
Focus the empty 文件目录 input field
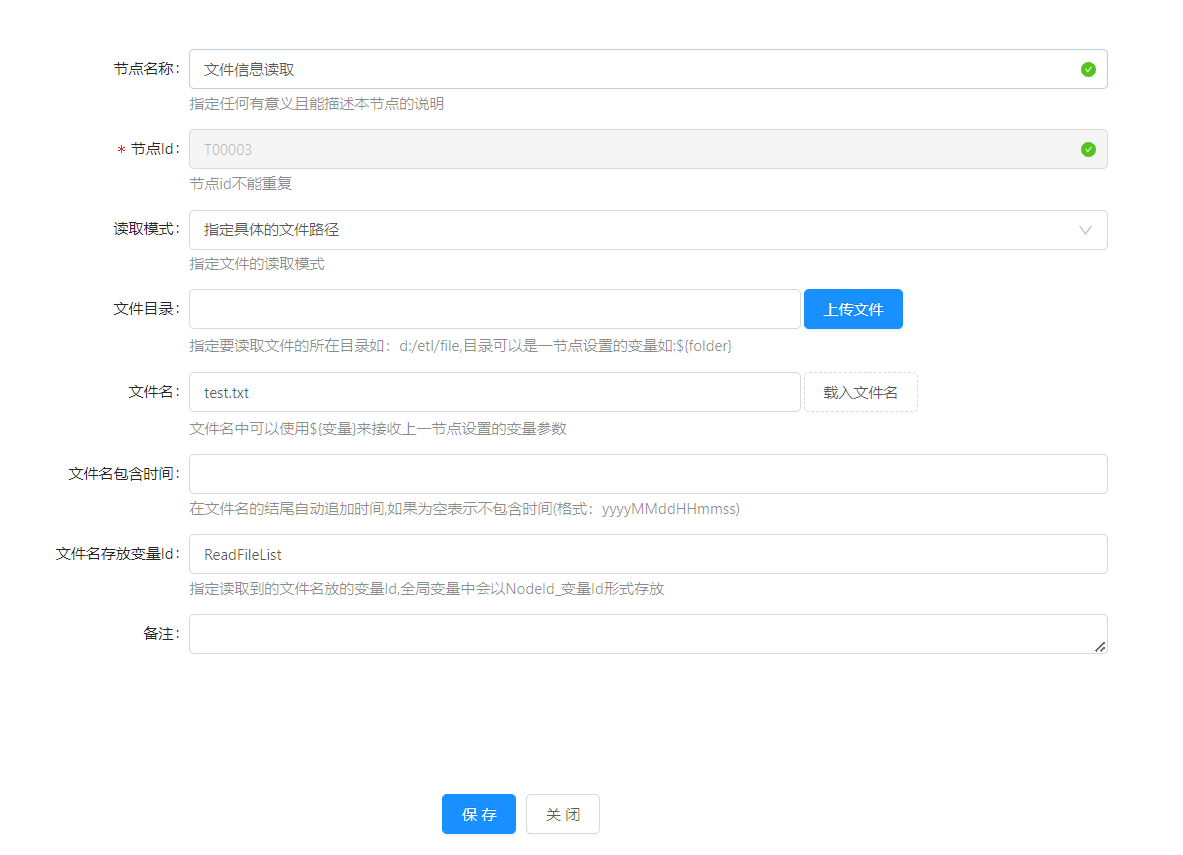pyautogui.click(x=494, y=310)
